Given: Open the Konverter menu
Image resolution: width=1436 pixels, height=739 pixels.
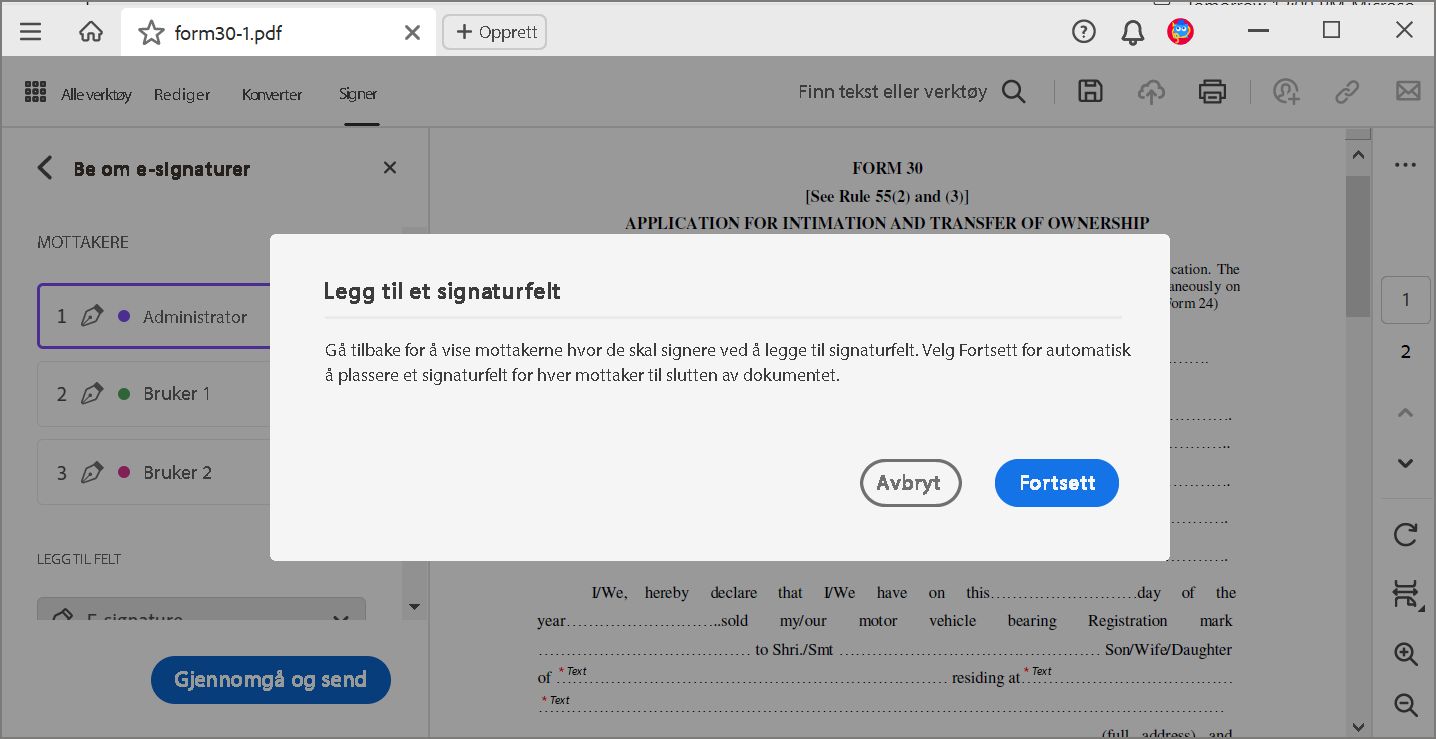Looking at the screenshot, I should tap(271, 94).
